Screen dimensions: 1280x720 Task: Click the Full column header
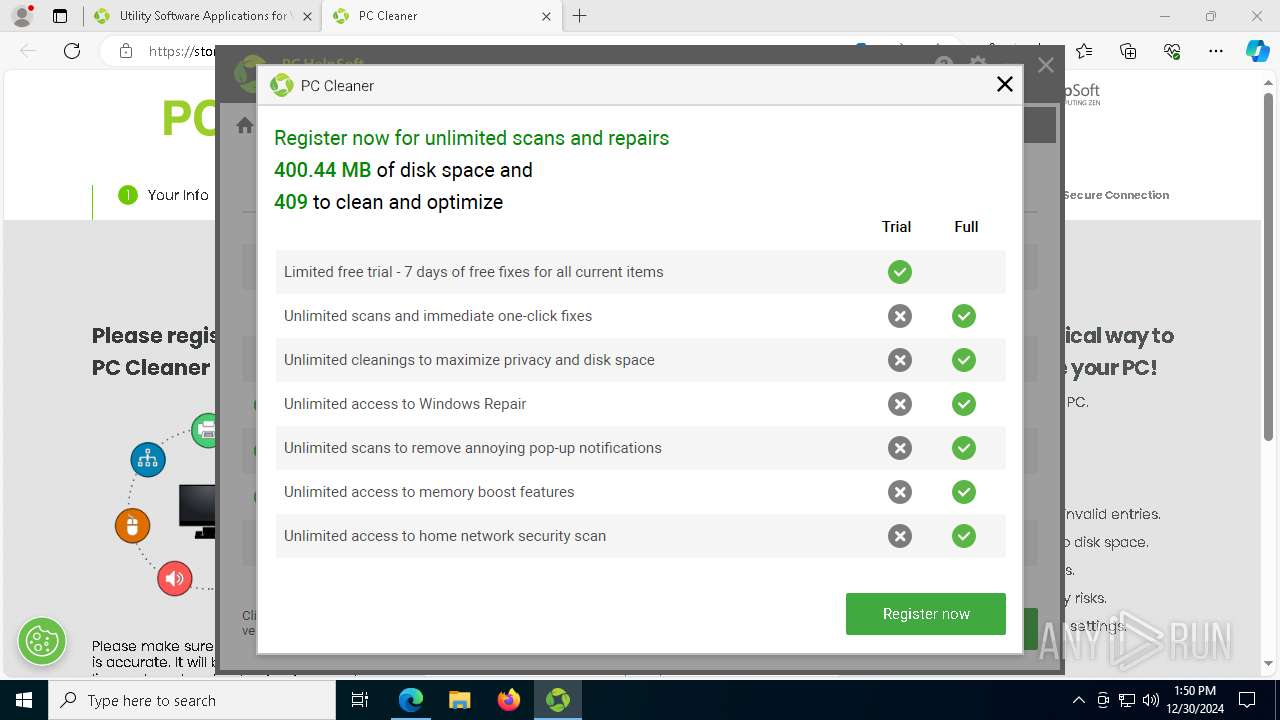pyautogui.click(x=966, y=227)
